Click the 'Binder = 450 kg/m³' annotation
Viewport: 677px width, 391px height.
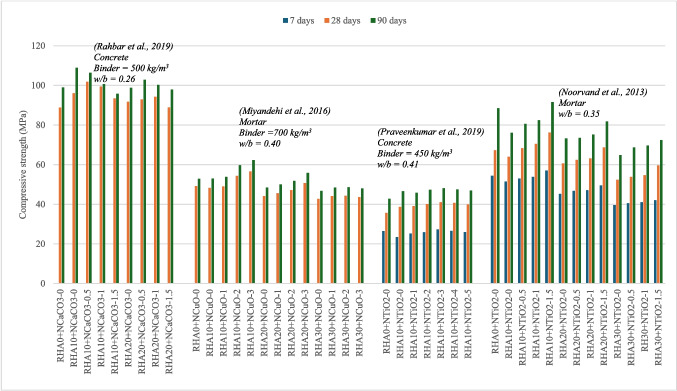tap(414, 153)
